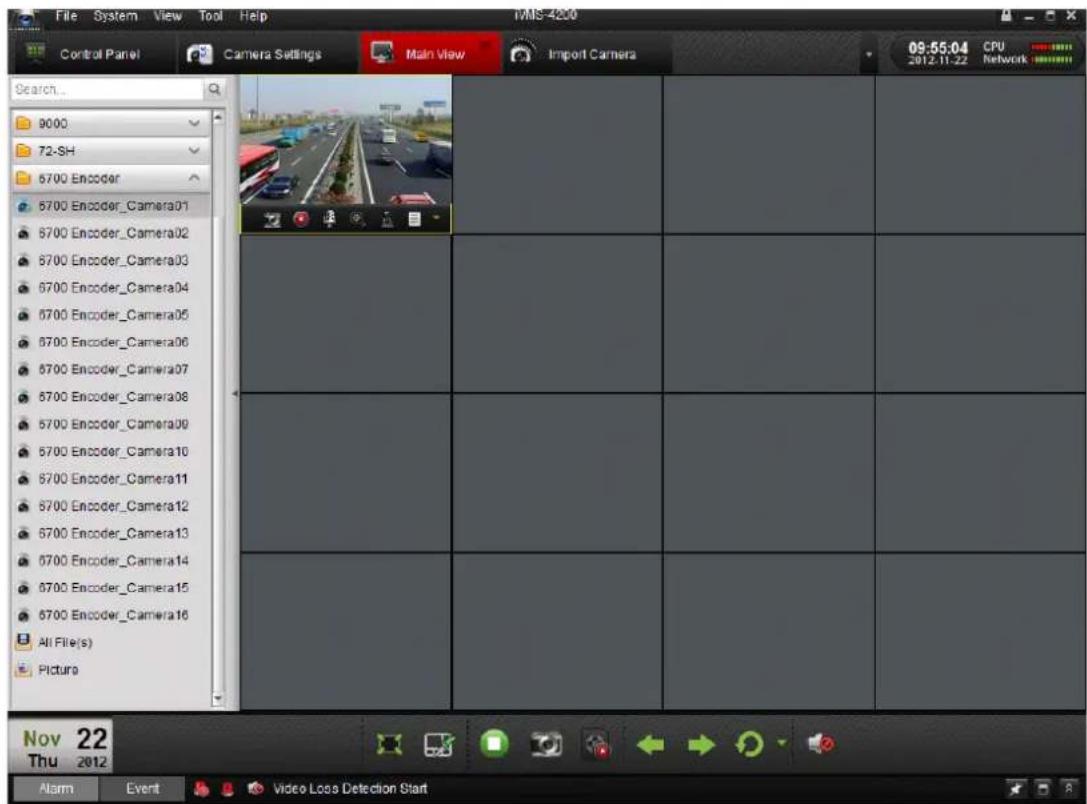This screenshot has height=804, width=1087.
Task: Open the Help menu
Action: coord(253,15)
